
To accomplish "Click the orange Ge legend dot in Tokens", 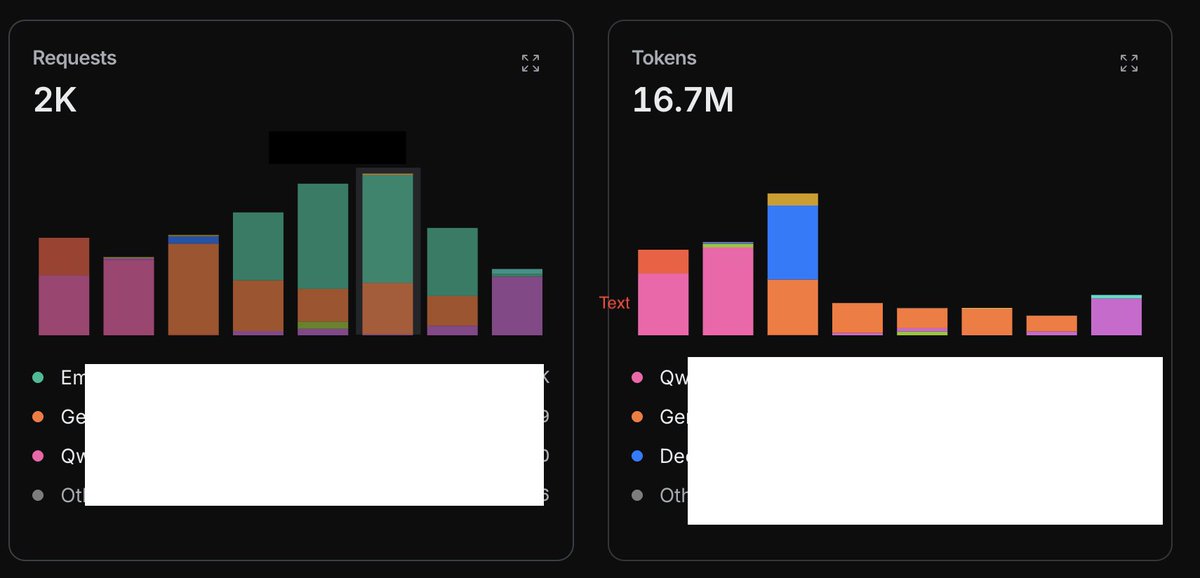I will tap(637, 417).
